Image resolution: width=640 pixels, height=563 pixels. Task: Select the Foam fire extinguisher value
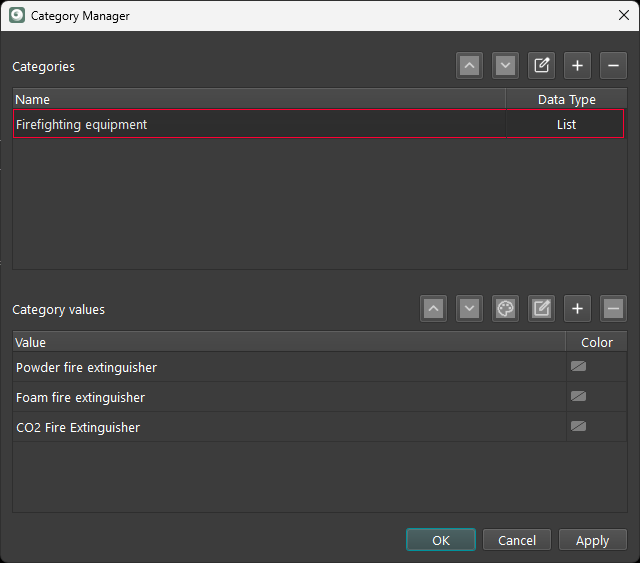point(288,397)
